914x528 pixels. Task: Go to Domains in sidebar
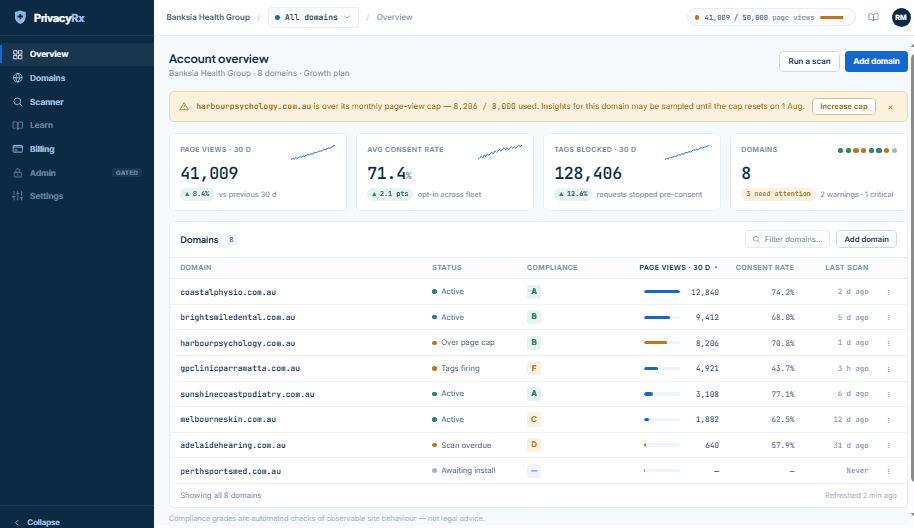(x=77, y=78)
